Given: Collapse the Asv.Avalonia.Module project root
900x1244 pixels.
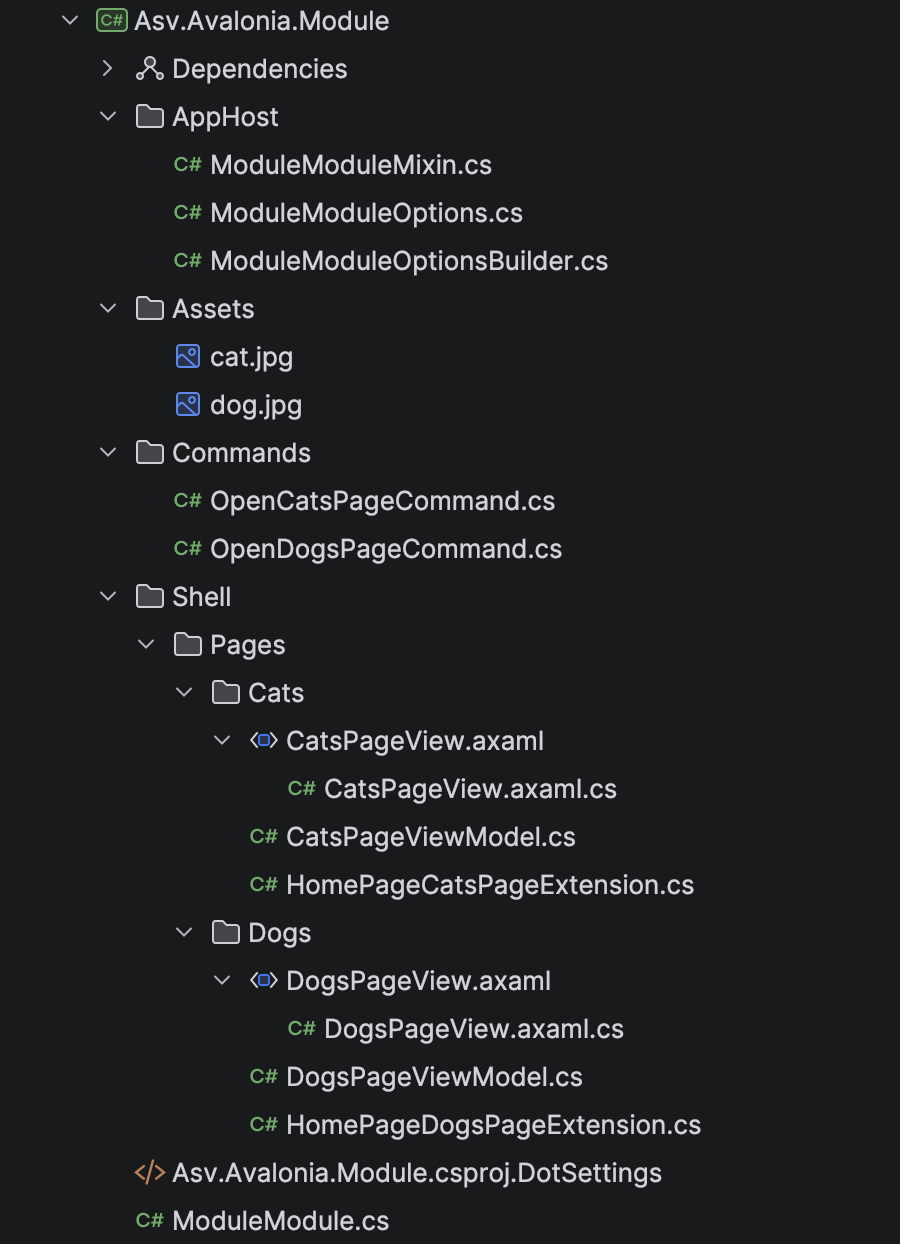Looking at the screenshot, I should point(69,21).
